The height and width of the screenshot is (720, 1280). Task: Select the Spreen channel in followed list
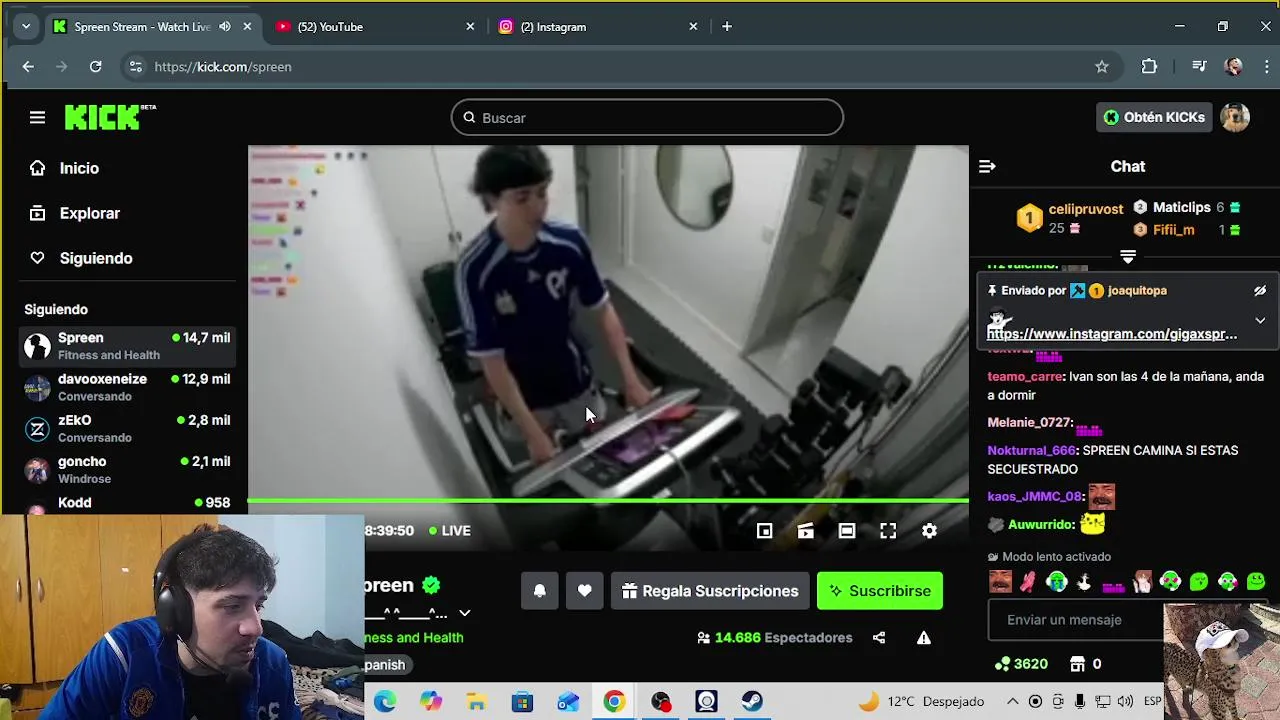coord(128,346)
